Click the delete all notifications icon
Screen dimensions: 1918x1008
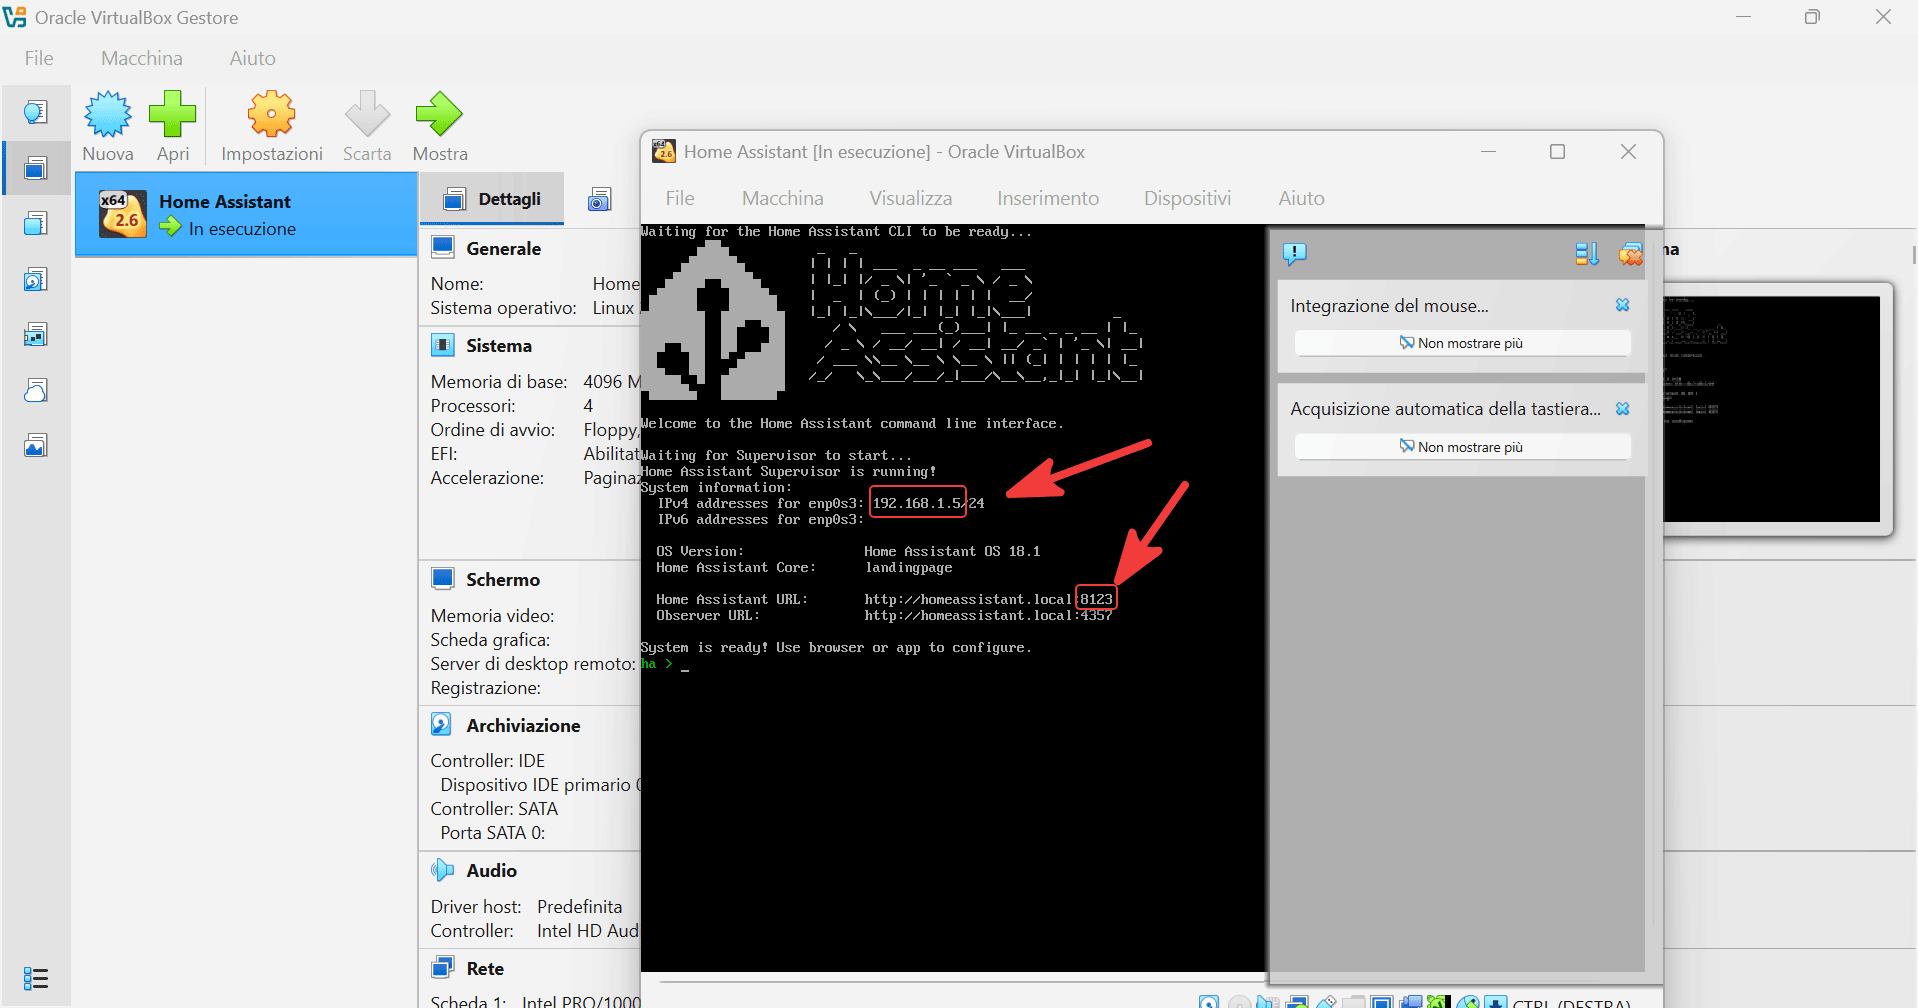tap(1631, 254)
